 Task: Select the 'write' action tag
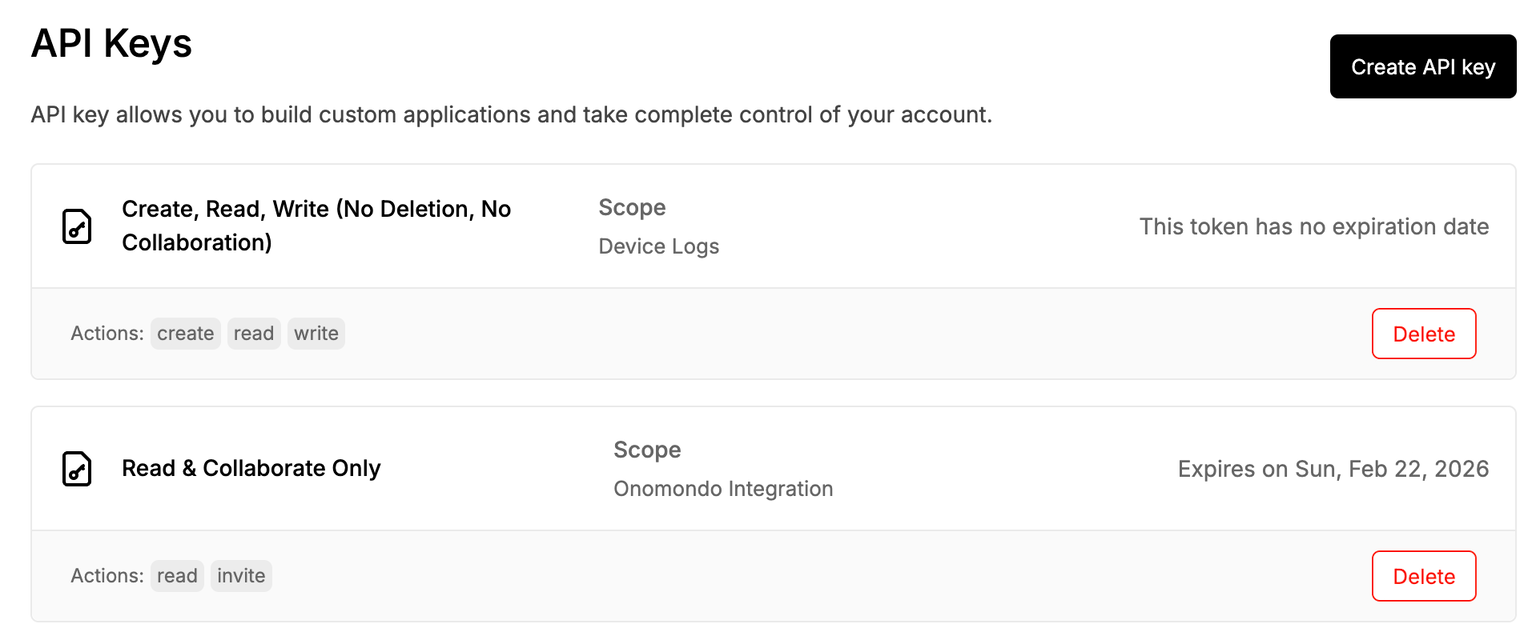[x=316, y=334]
